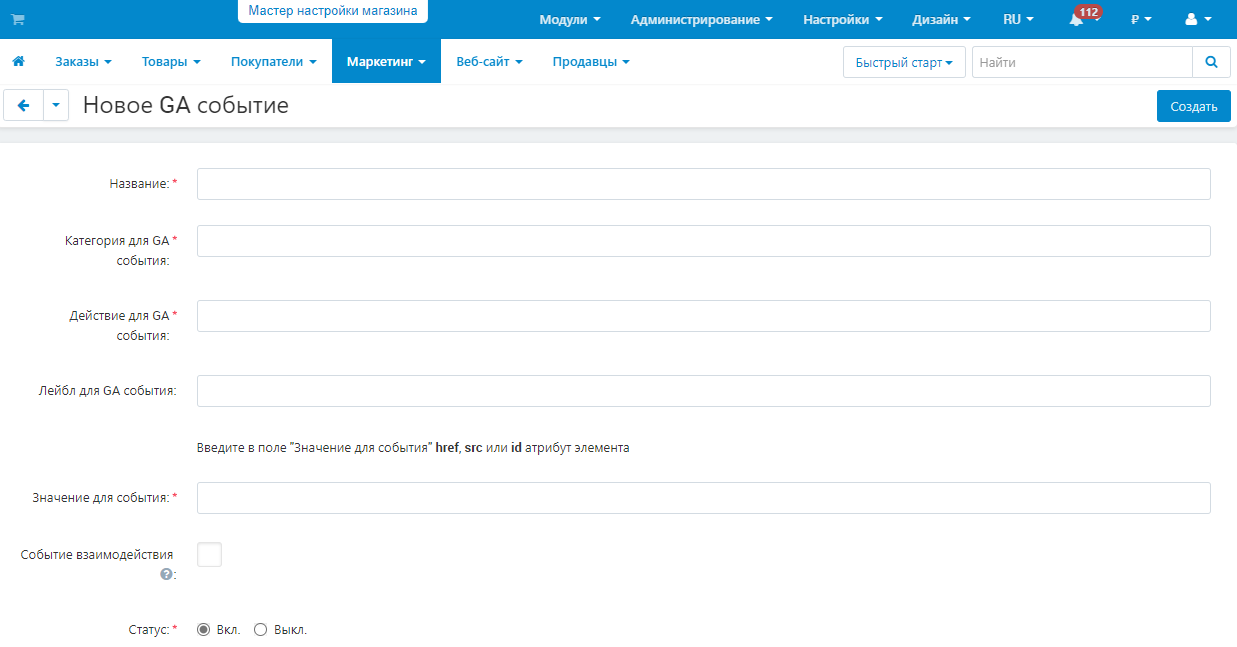Go to the dashboard home icon
Screen dimensions: 1237x647
tap(18, 61)
